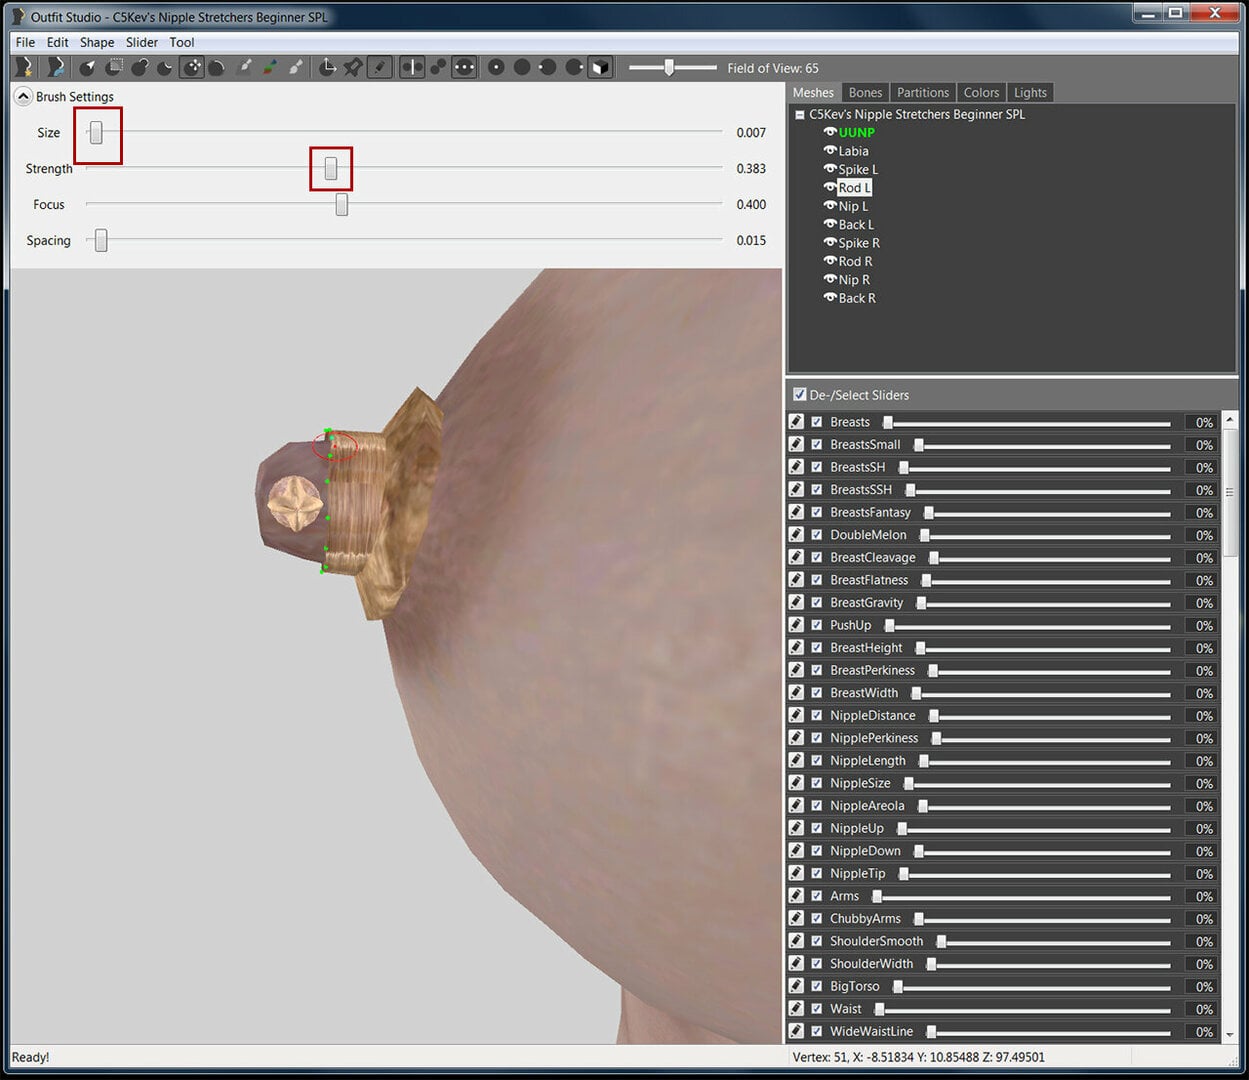Switch to Back view icon

522,67
